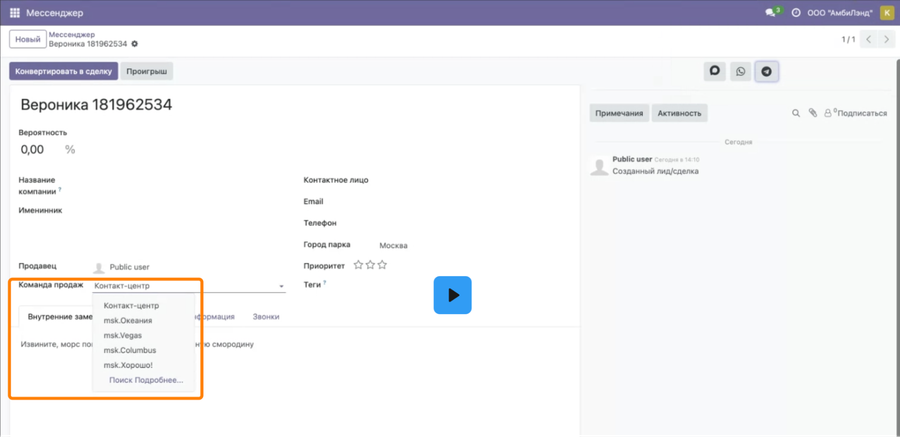This screenshot has height=437, width=900.
Task: Set priority to second star
Action: tap(370, 265)
